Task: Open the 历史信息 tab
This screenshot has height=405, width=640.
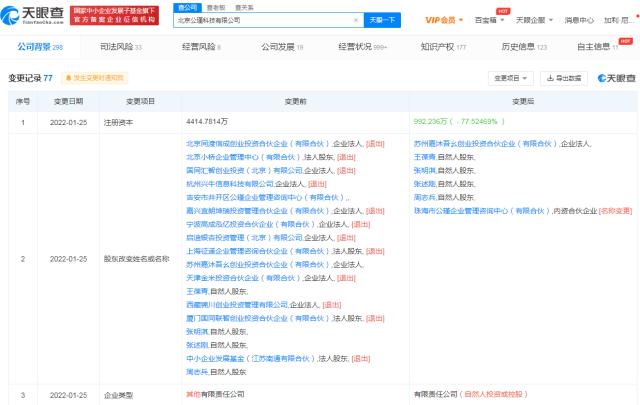Action: click(x=523, y=46)
